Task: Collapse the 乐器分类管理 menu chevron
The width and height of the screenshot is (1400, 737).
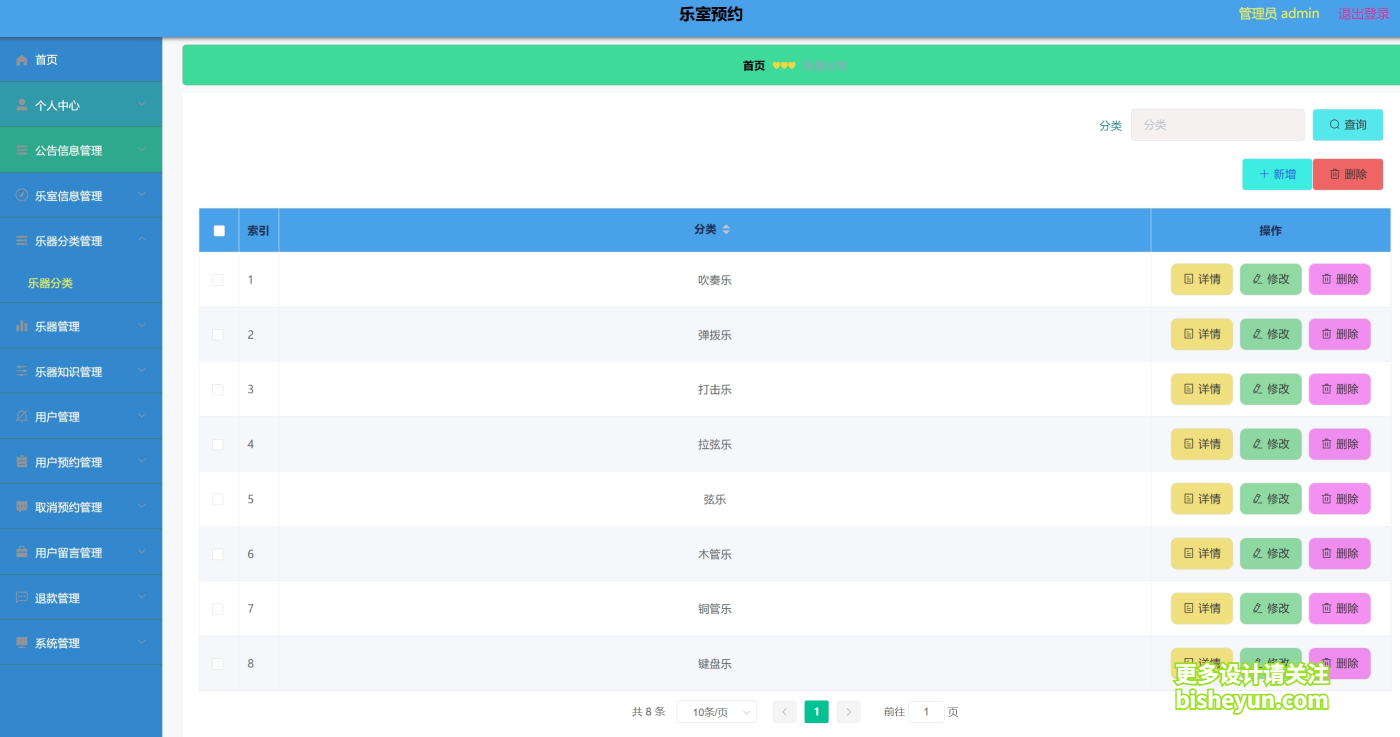Action: click(142, 240)
